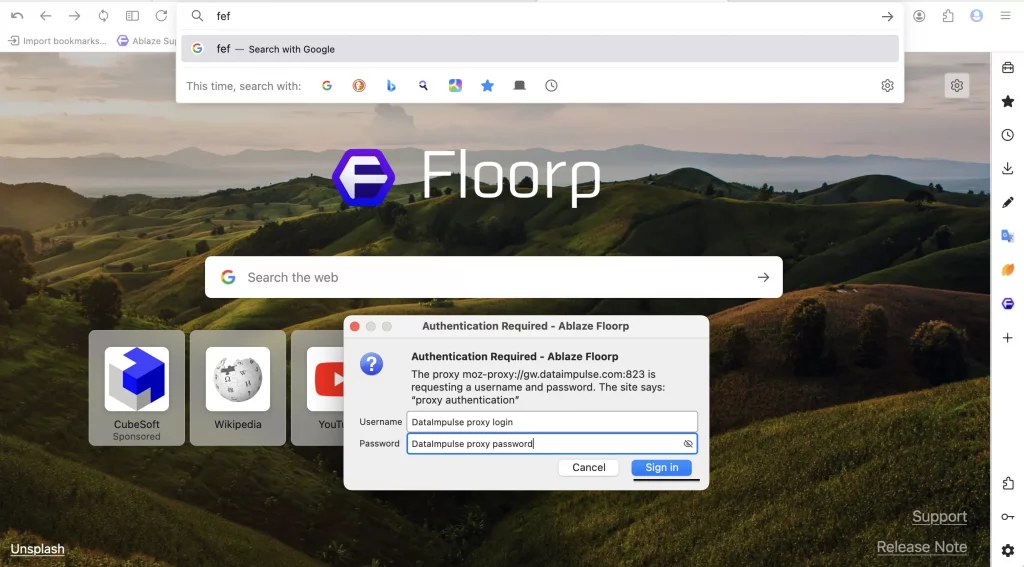Viewport: 1024px width, 567px height.
Task: Open Ablaze Support bookmark
Action: click(x=146, y=40)
